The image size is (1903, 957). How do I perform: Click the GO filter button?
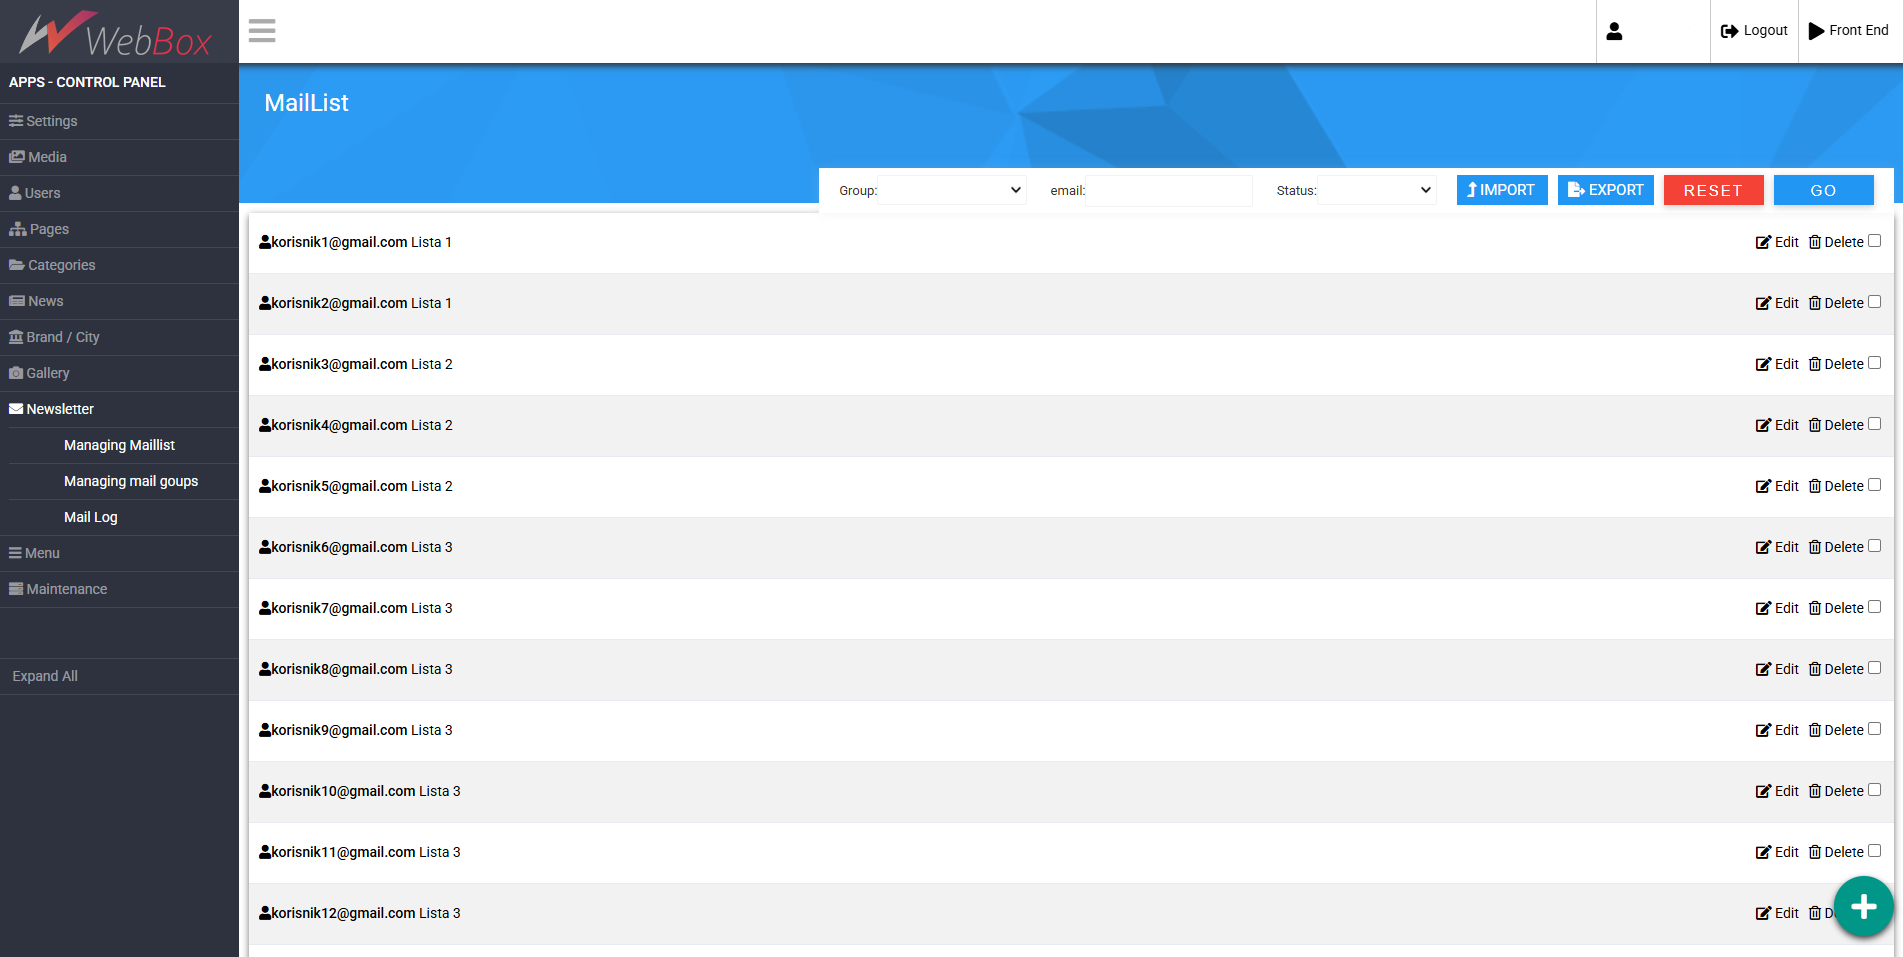tap(1823, 190)
